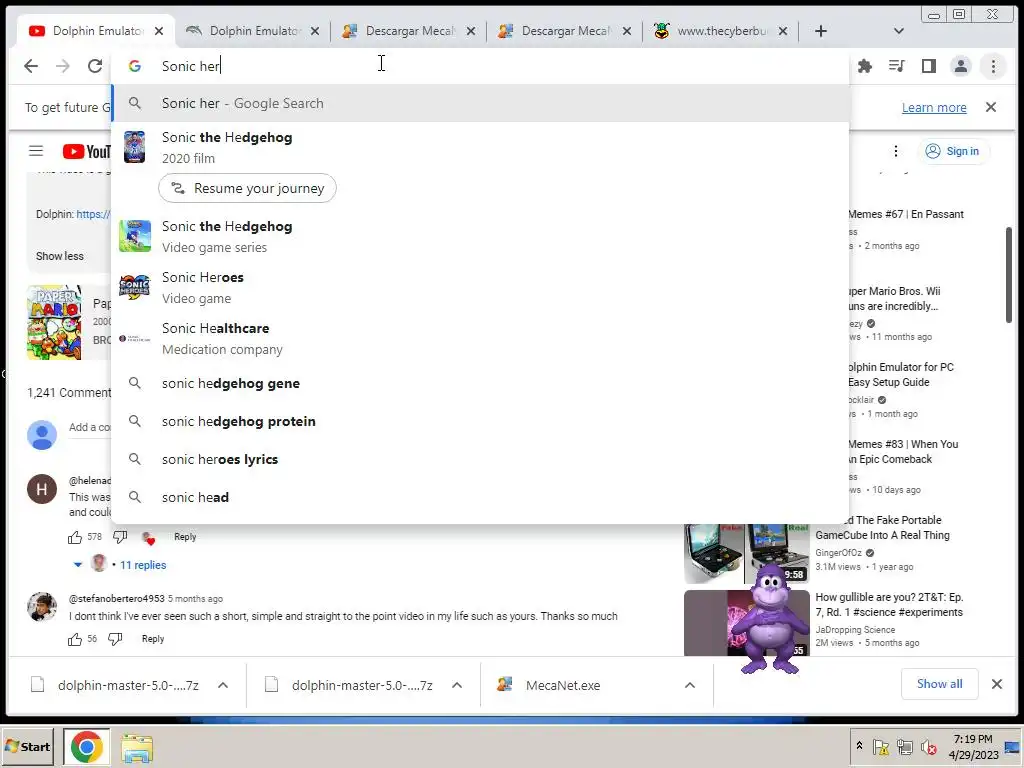Screen dimensions: 1024x768
Task: Select 'Sonic the Hedgehog Video game series'
Action: coord(480,236)
